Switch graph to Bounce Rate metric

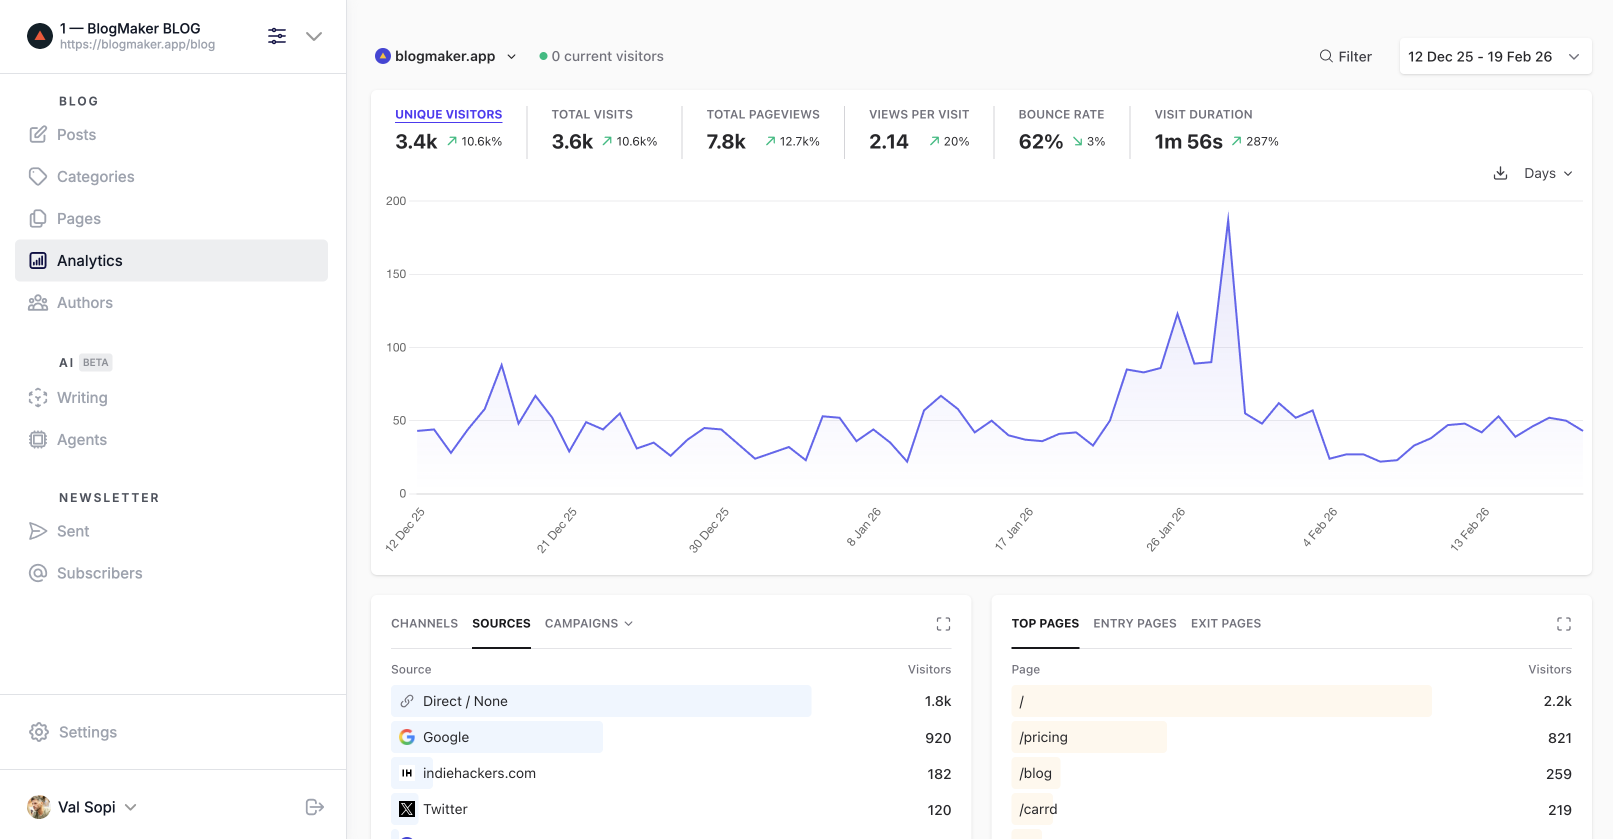1060,115
